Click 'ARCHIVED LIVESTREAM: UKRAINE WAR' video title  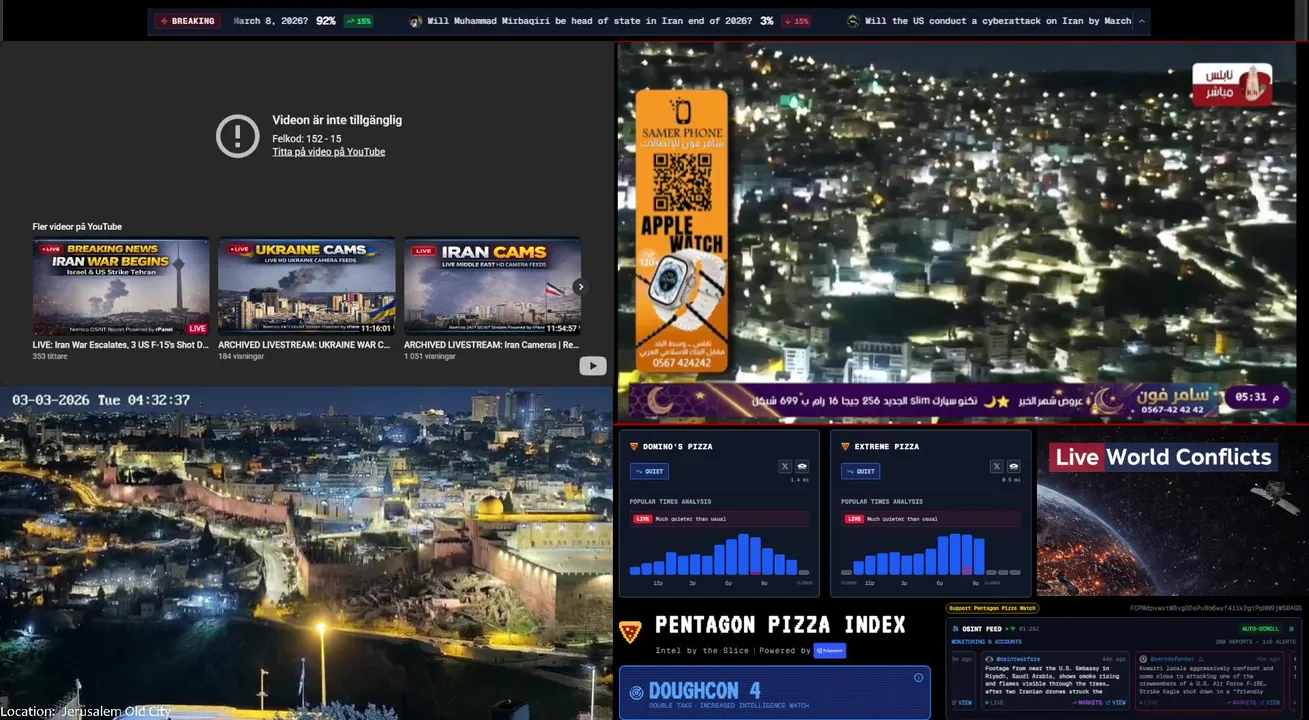coord(304,345)
